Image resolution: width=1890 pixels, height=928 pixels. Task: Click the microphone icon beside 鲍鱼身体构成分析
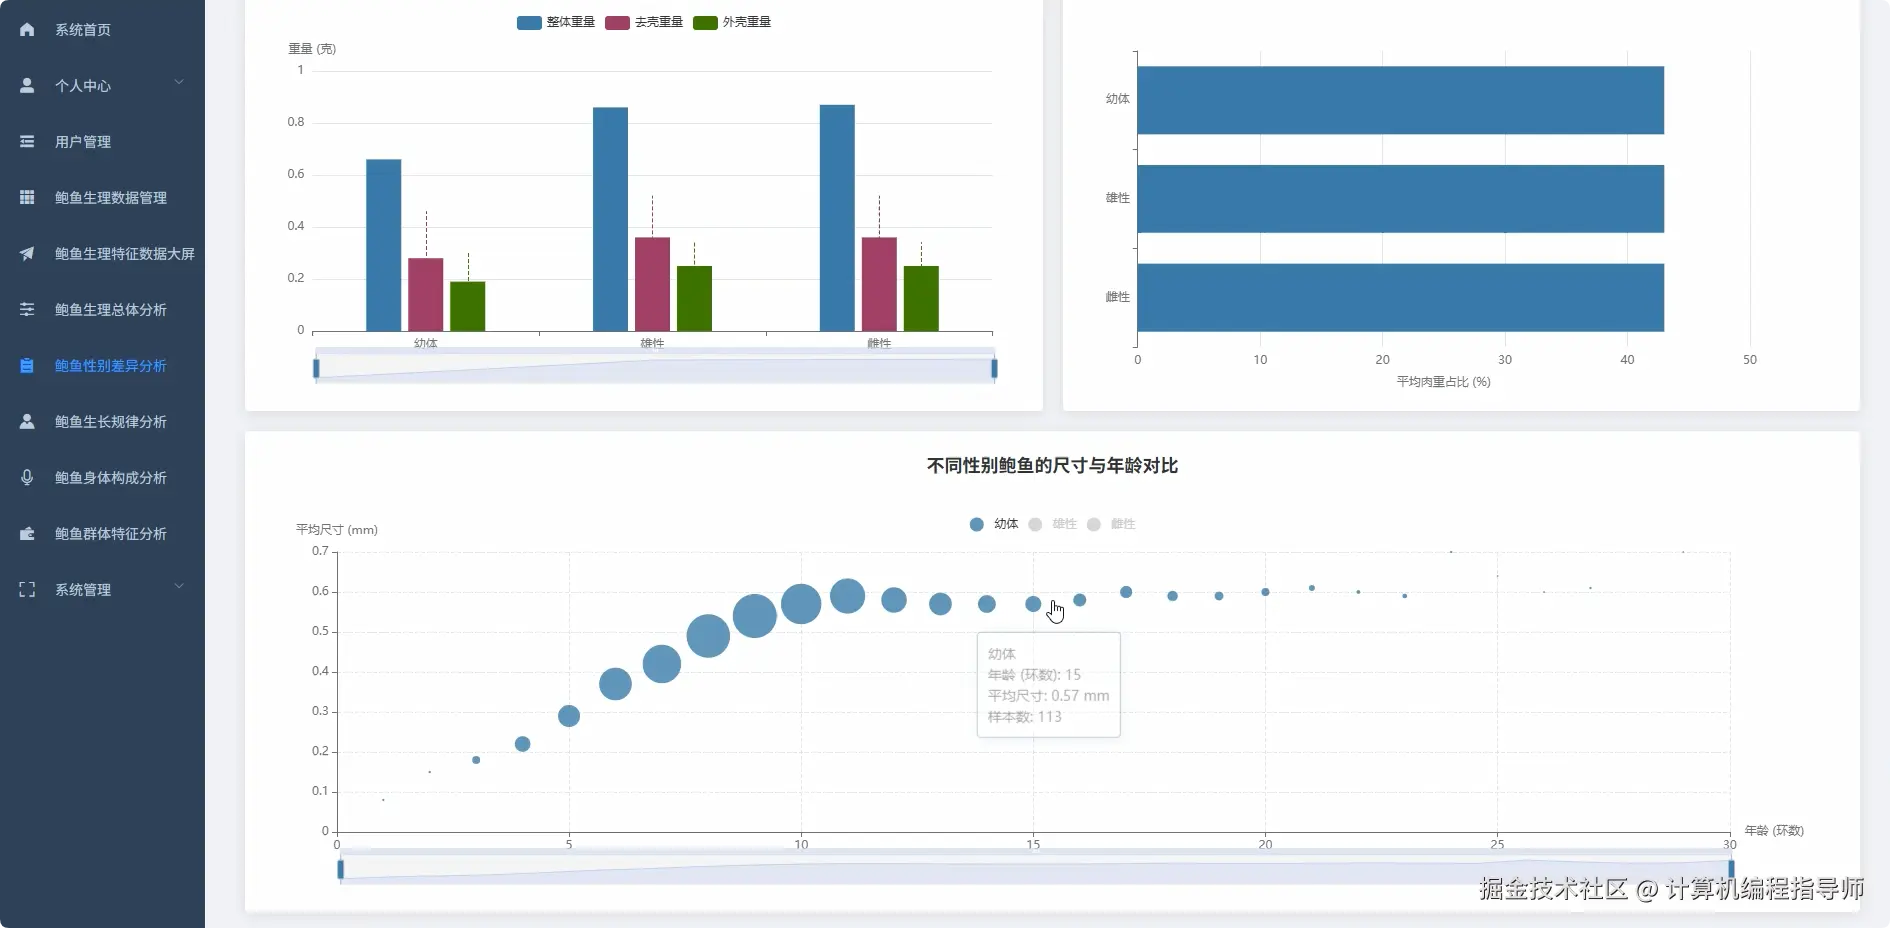click(27, 478)
